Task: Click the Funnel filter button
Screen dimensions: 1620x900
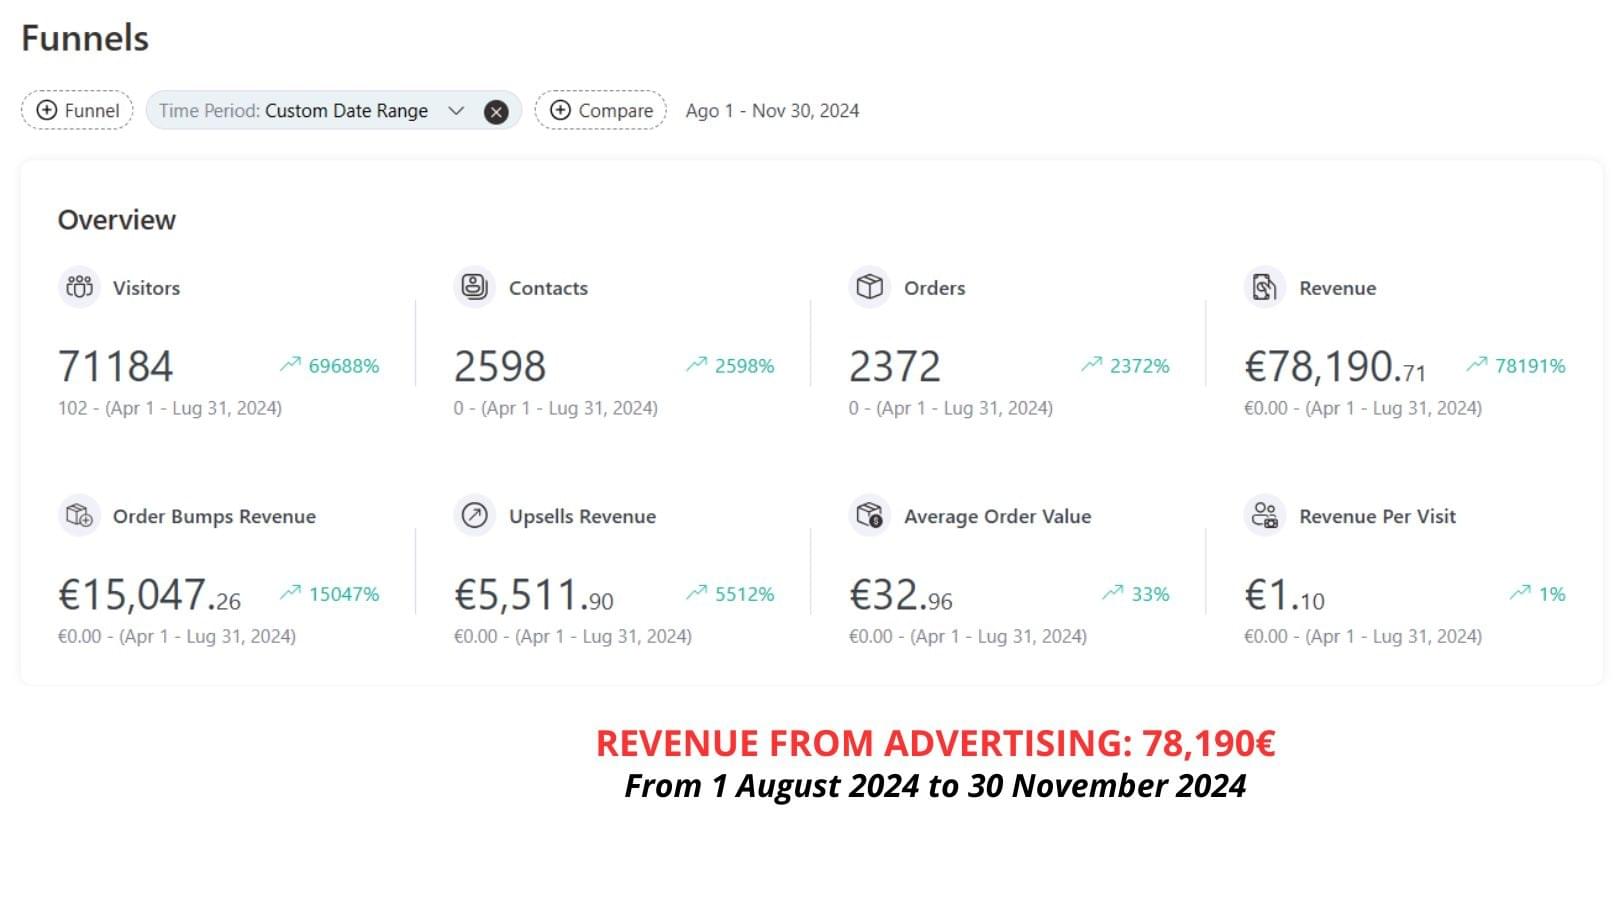Action: tap(77, 110)
